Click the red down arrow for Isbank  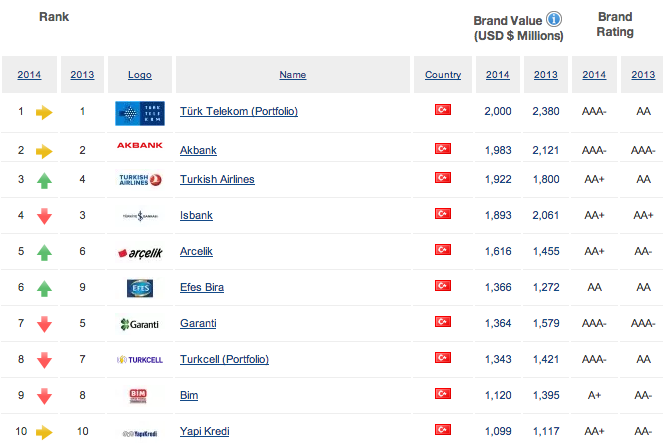44,216
